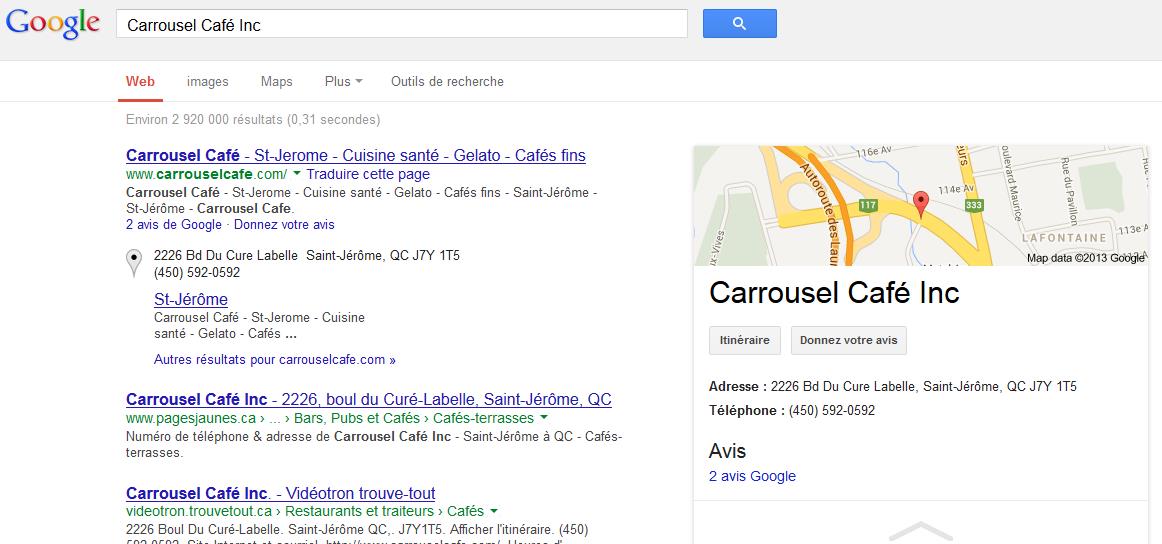Click inside the search query field
The width and height of the screenshot is (1162, 544).
(402, 24)
